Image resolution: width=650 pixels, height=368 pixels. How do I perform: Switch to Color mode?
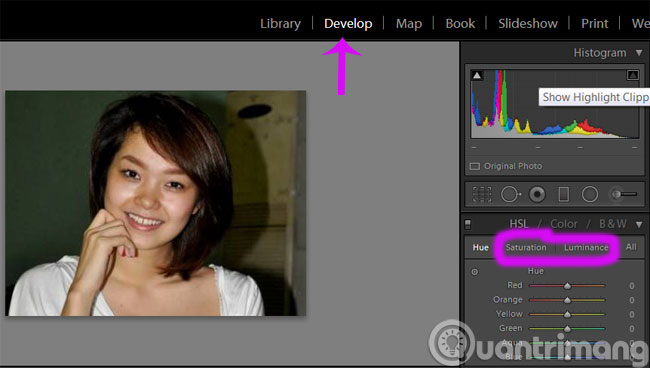[564, 224]
